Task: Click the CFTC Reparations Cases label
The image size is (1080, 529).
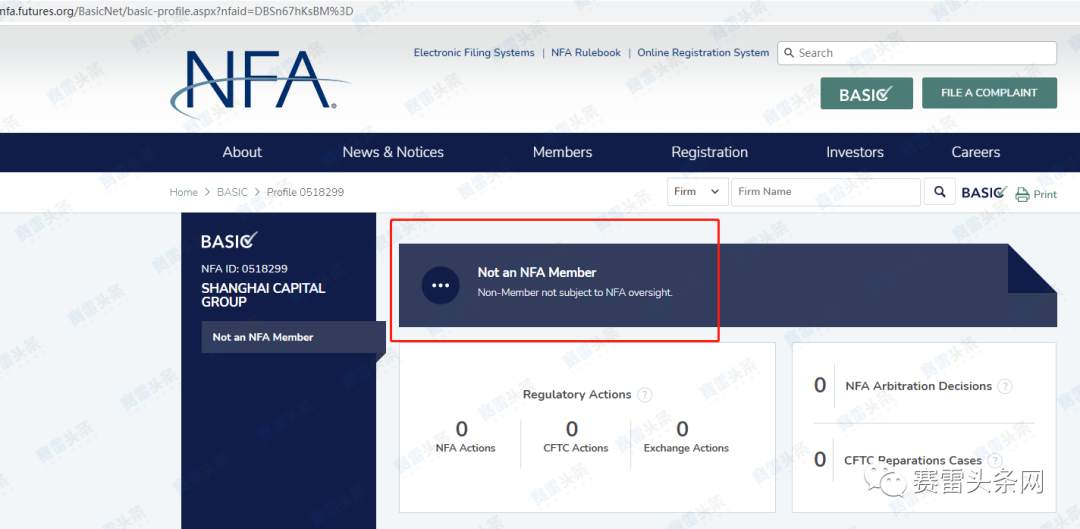Action: 913,460
